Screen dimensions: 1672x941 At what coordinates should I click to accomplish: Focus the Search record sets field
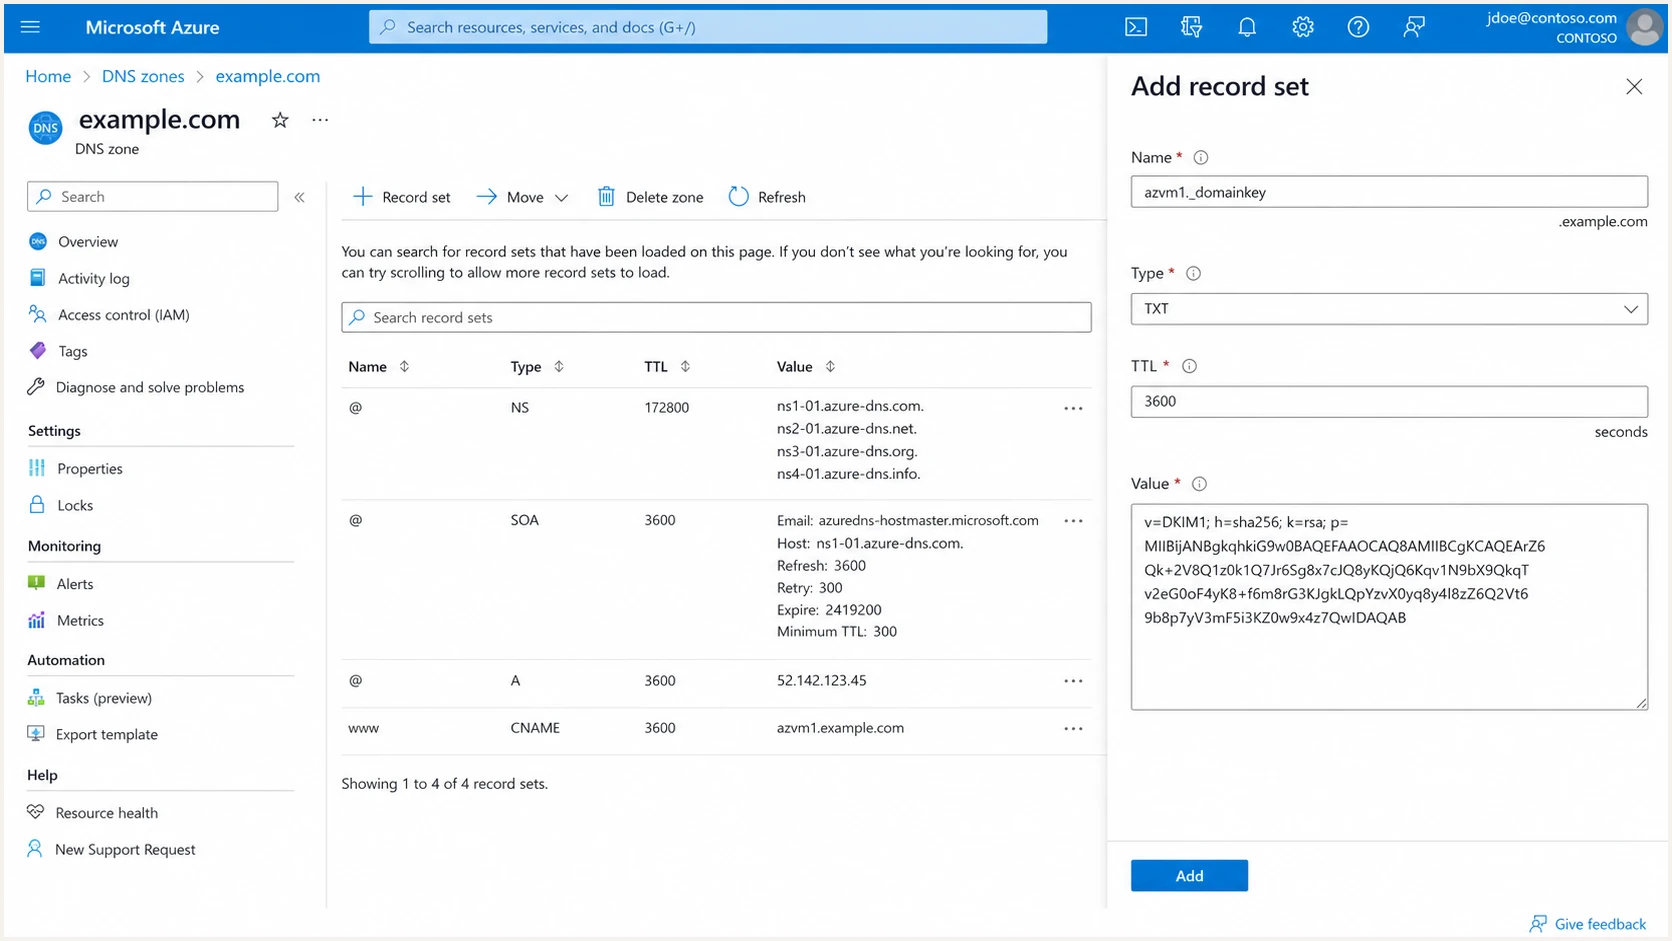point(716,317)
